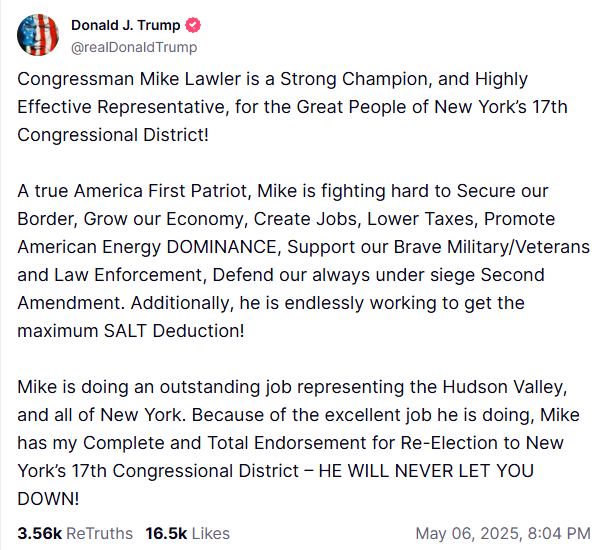Screen dimensions: 607x550
Task: View the 3.56k ReTruths count number
Action: [x=39, y=533]
